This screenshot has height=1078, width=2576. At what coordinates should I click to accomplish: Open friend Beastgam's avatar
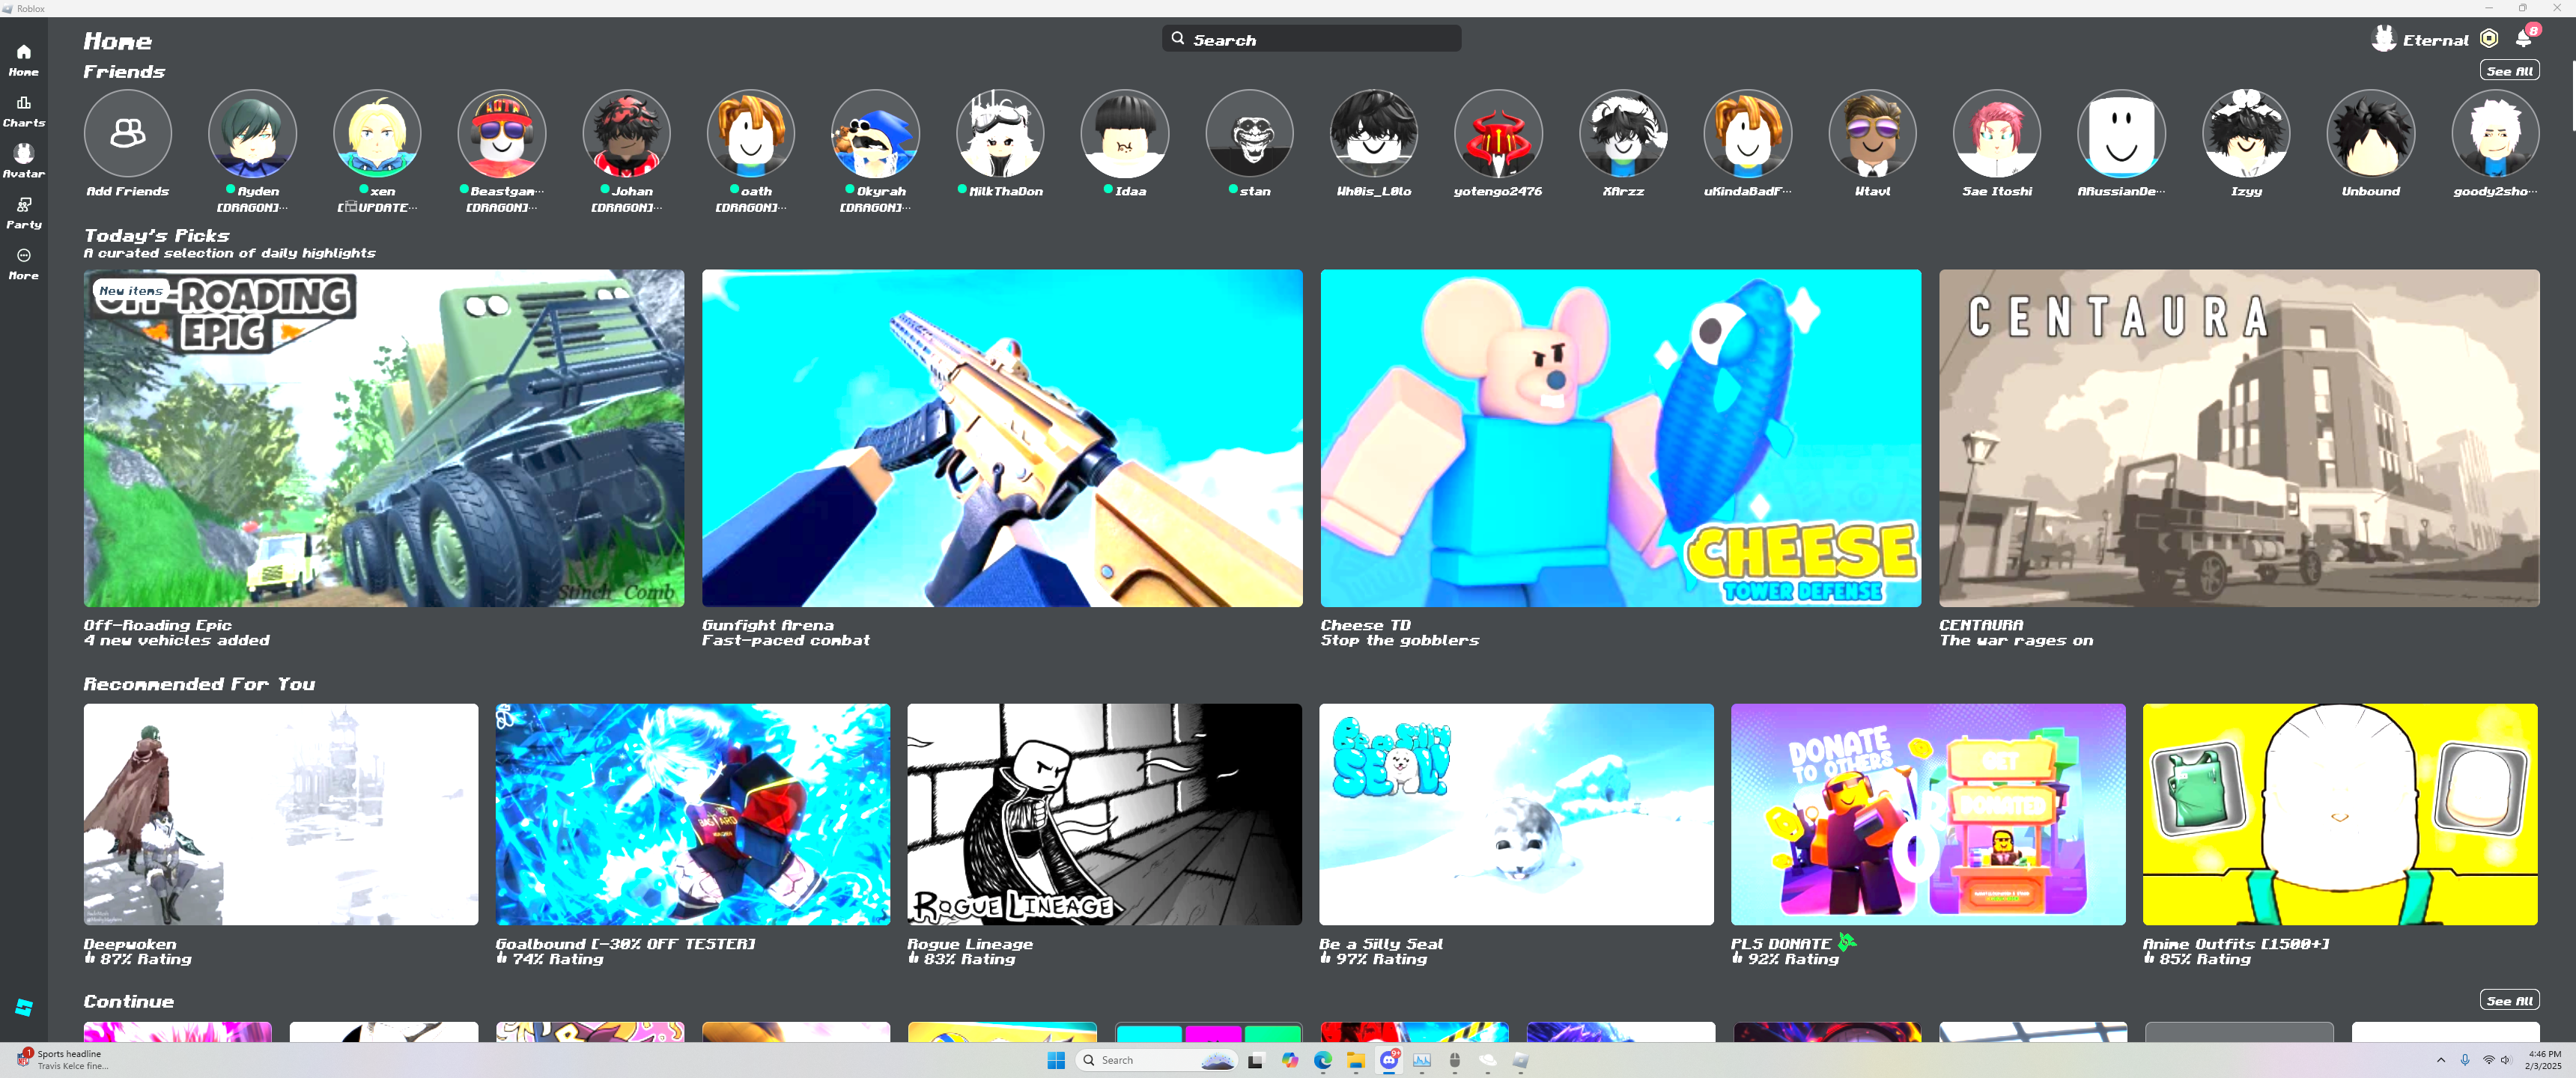[501, 133]
